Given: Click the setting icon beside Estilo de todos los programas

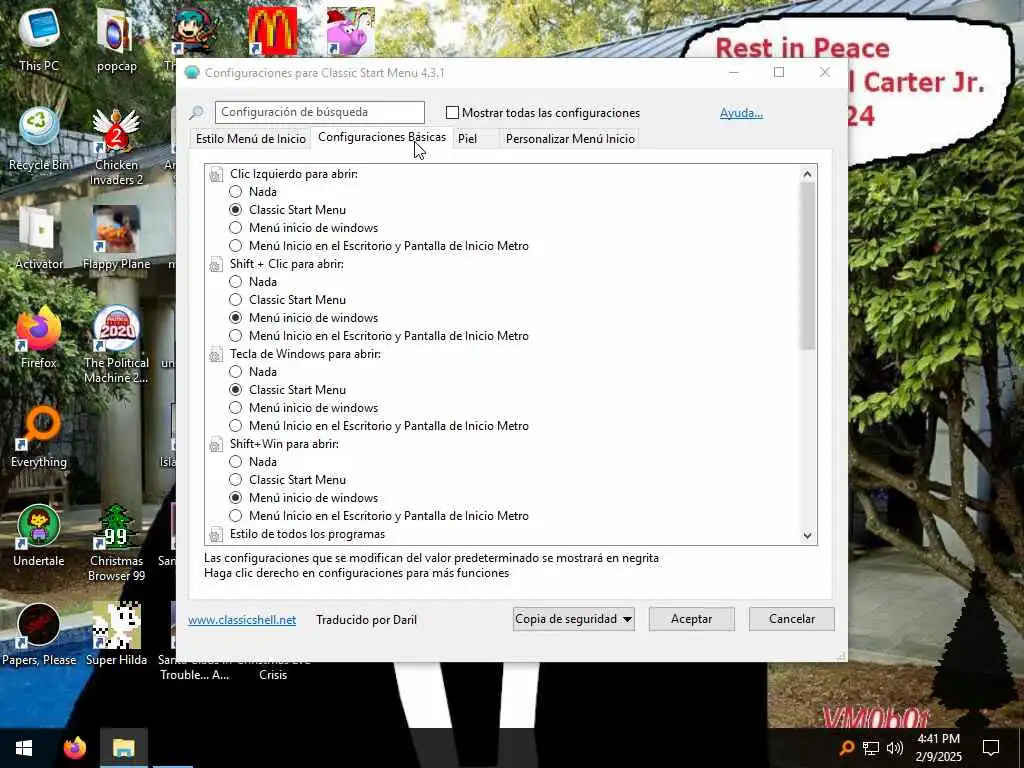Looking at the screenshot, I should 216,534.
